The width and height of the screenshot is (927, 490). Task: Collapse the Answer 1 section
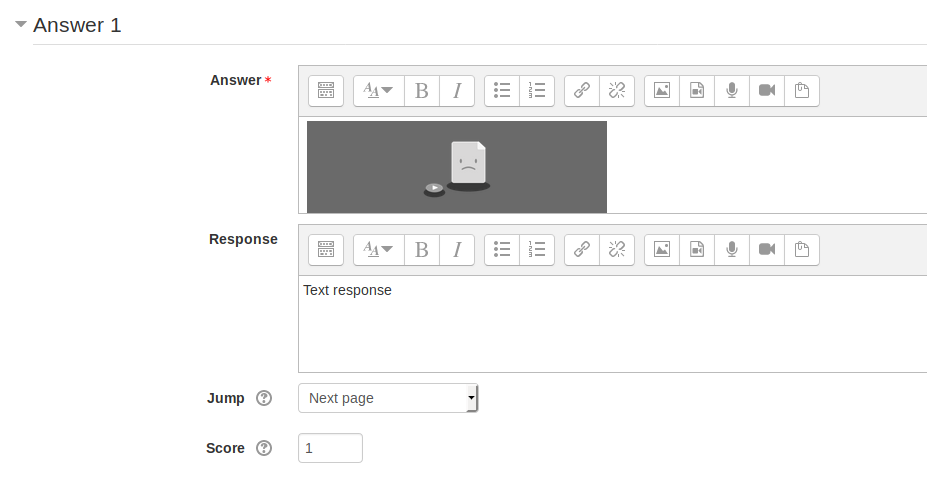click(x=21, y=25)
